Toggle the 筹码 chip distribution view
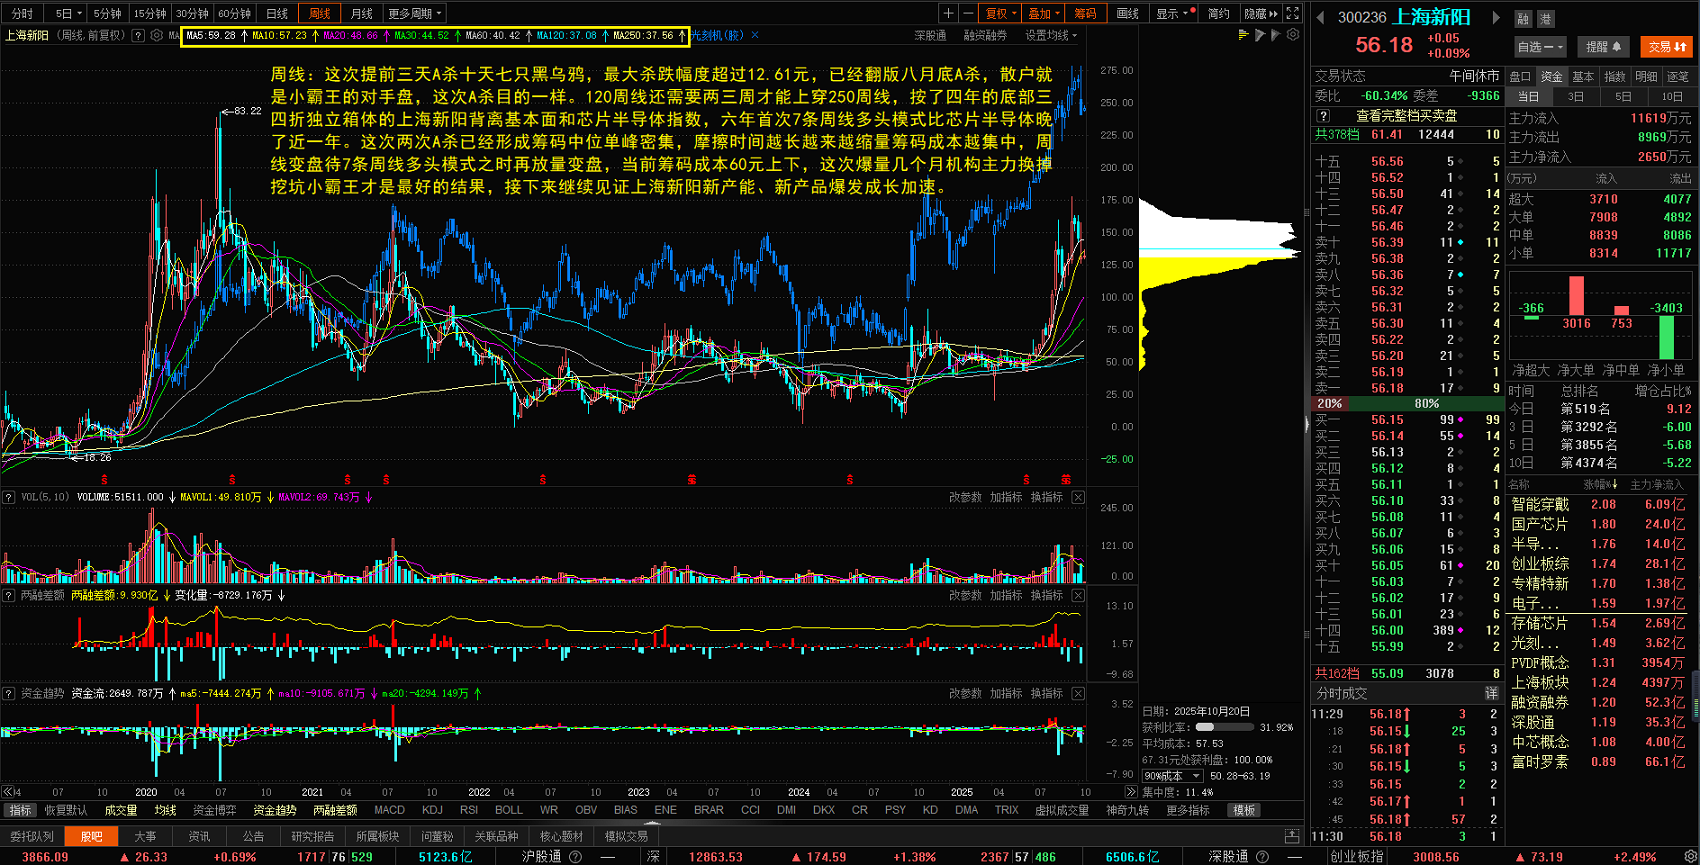 point(1085,13)
